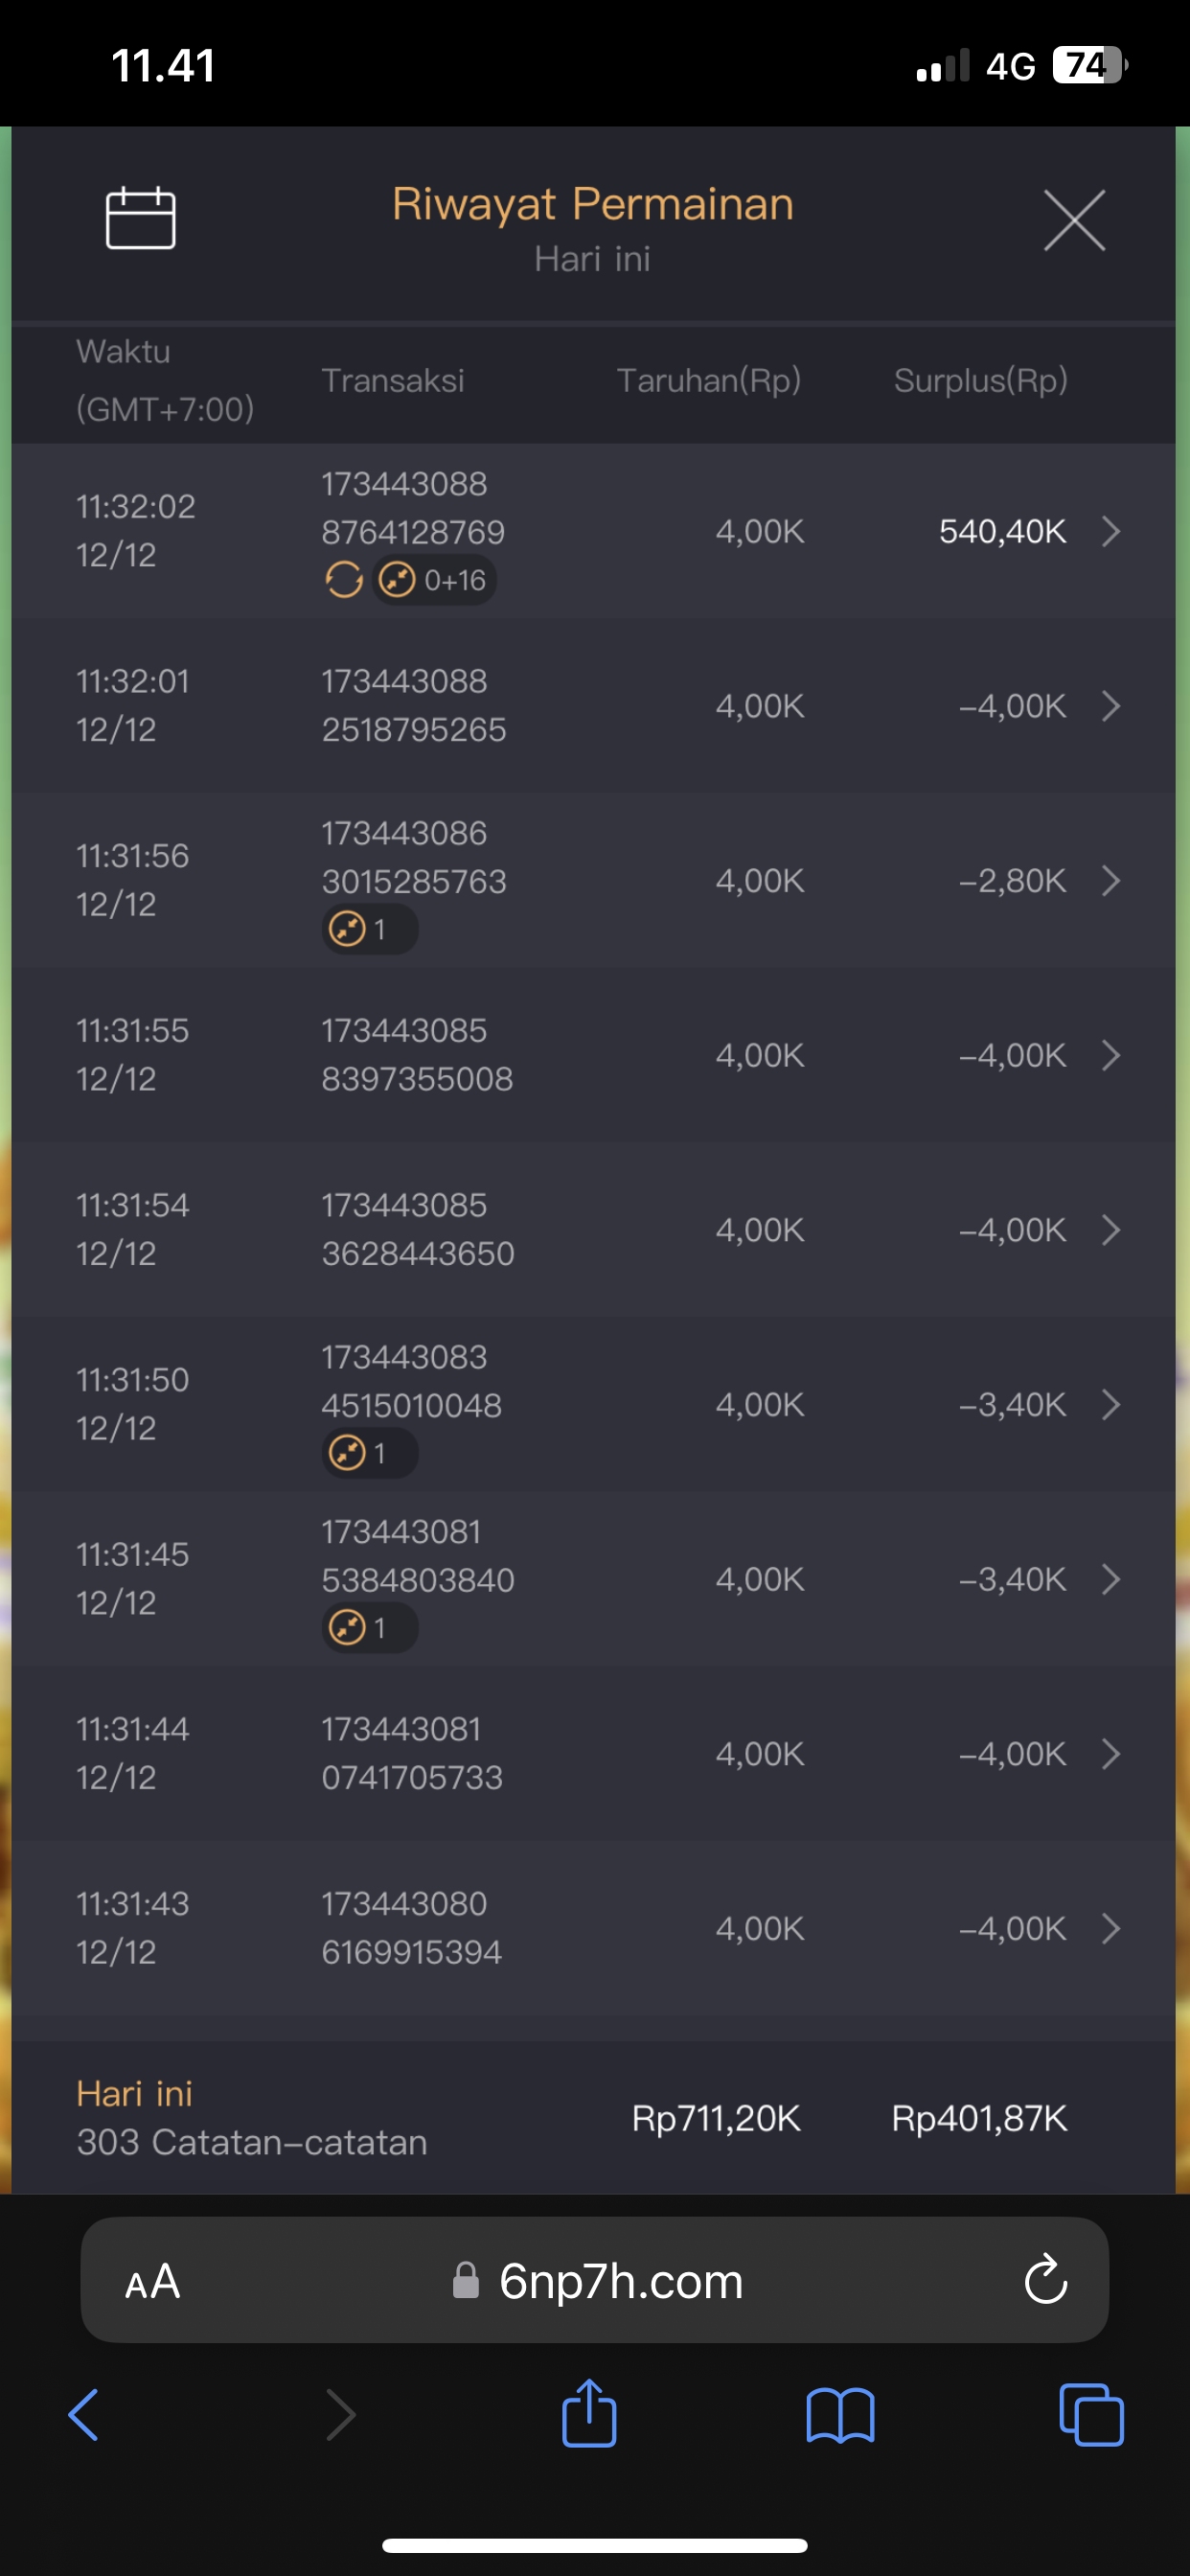
Task: Open the AA reader options menu
Action: click(x=153, y=2282)
